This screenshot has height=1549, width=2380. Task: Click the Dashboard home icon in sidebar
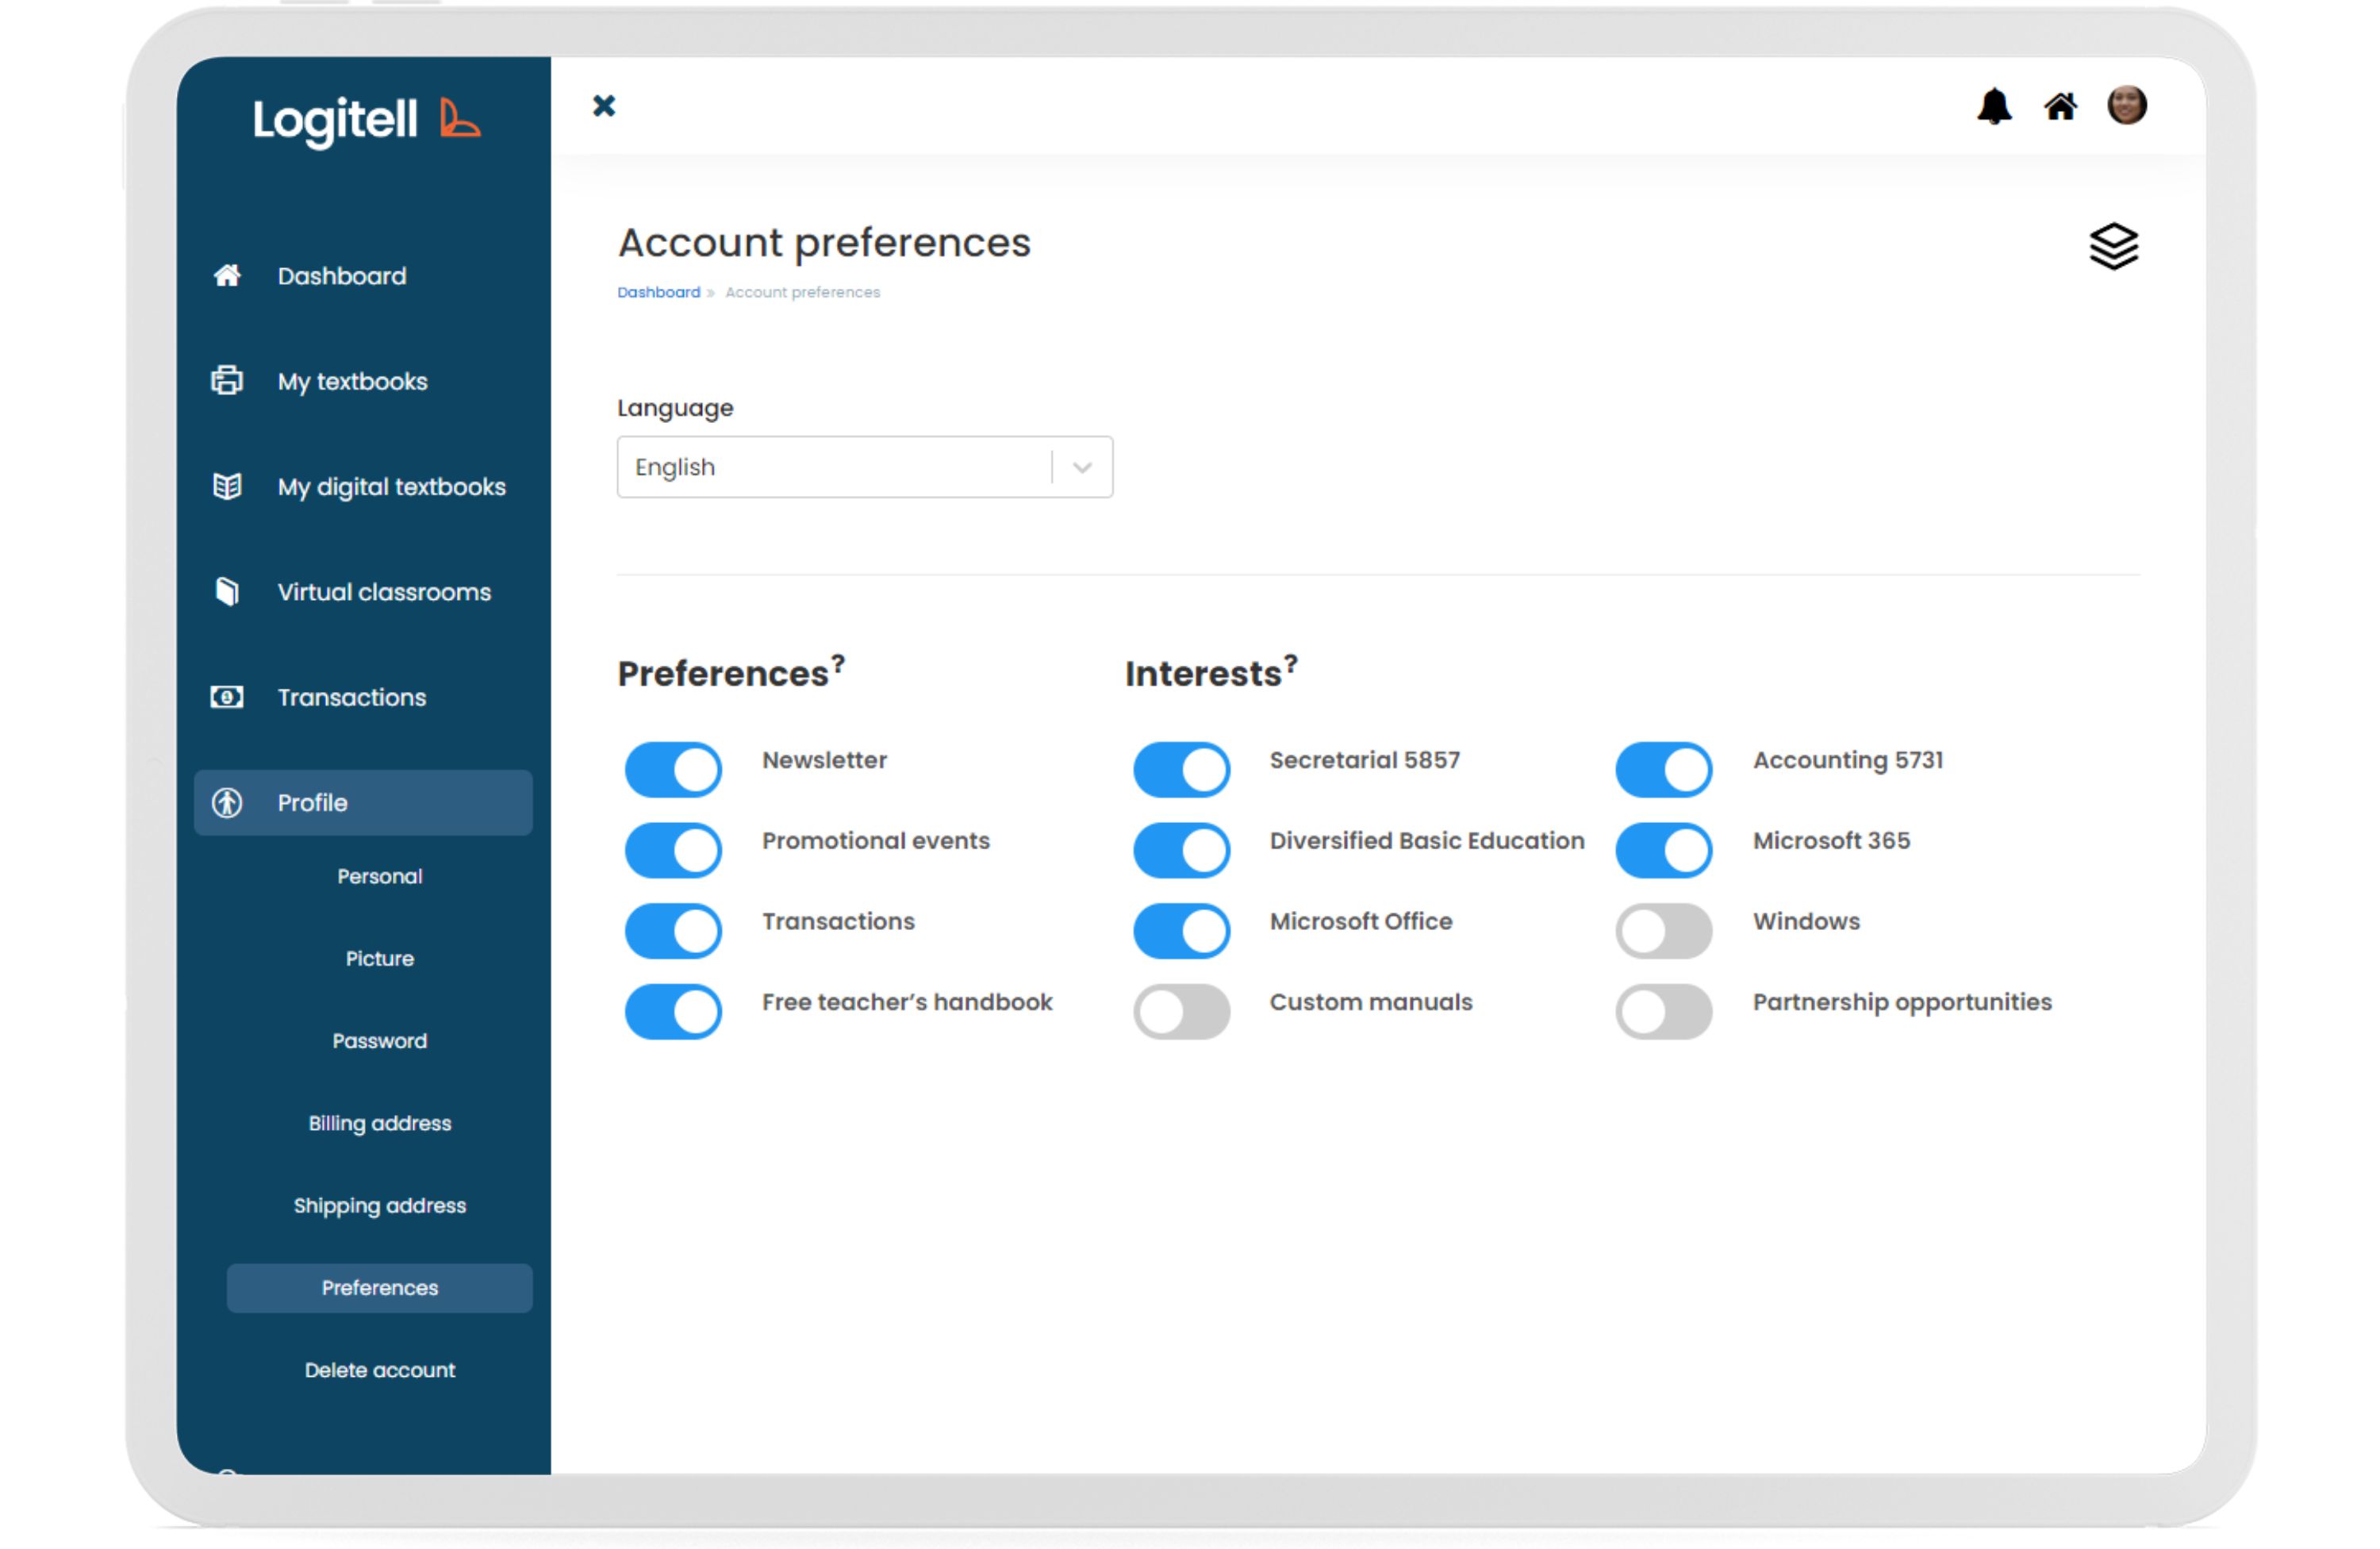tap(227, 275)
